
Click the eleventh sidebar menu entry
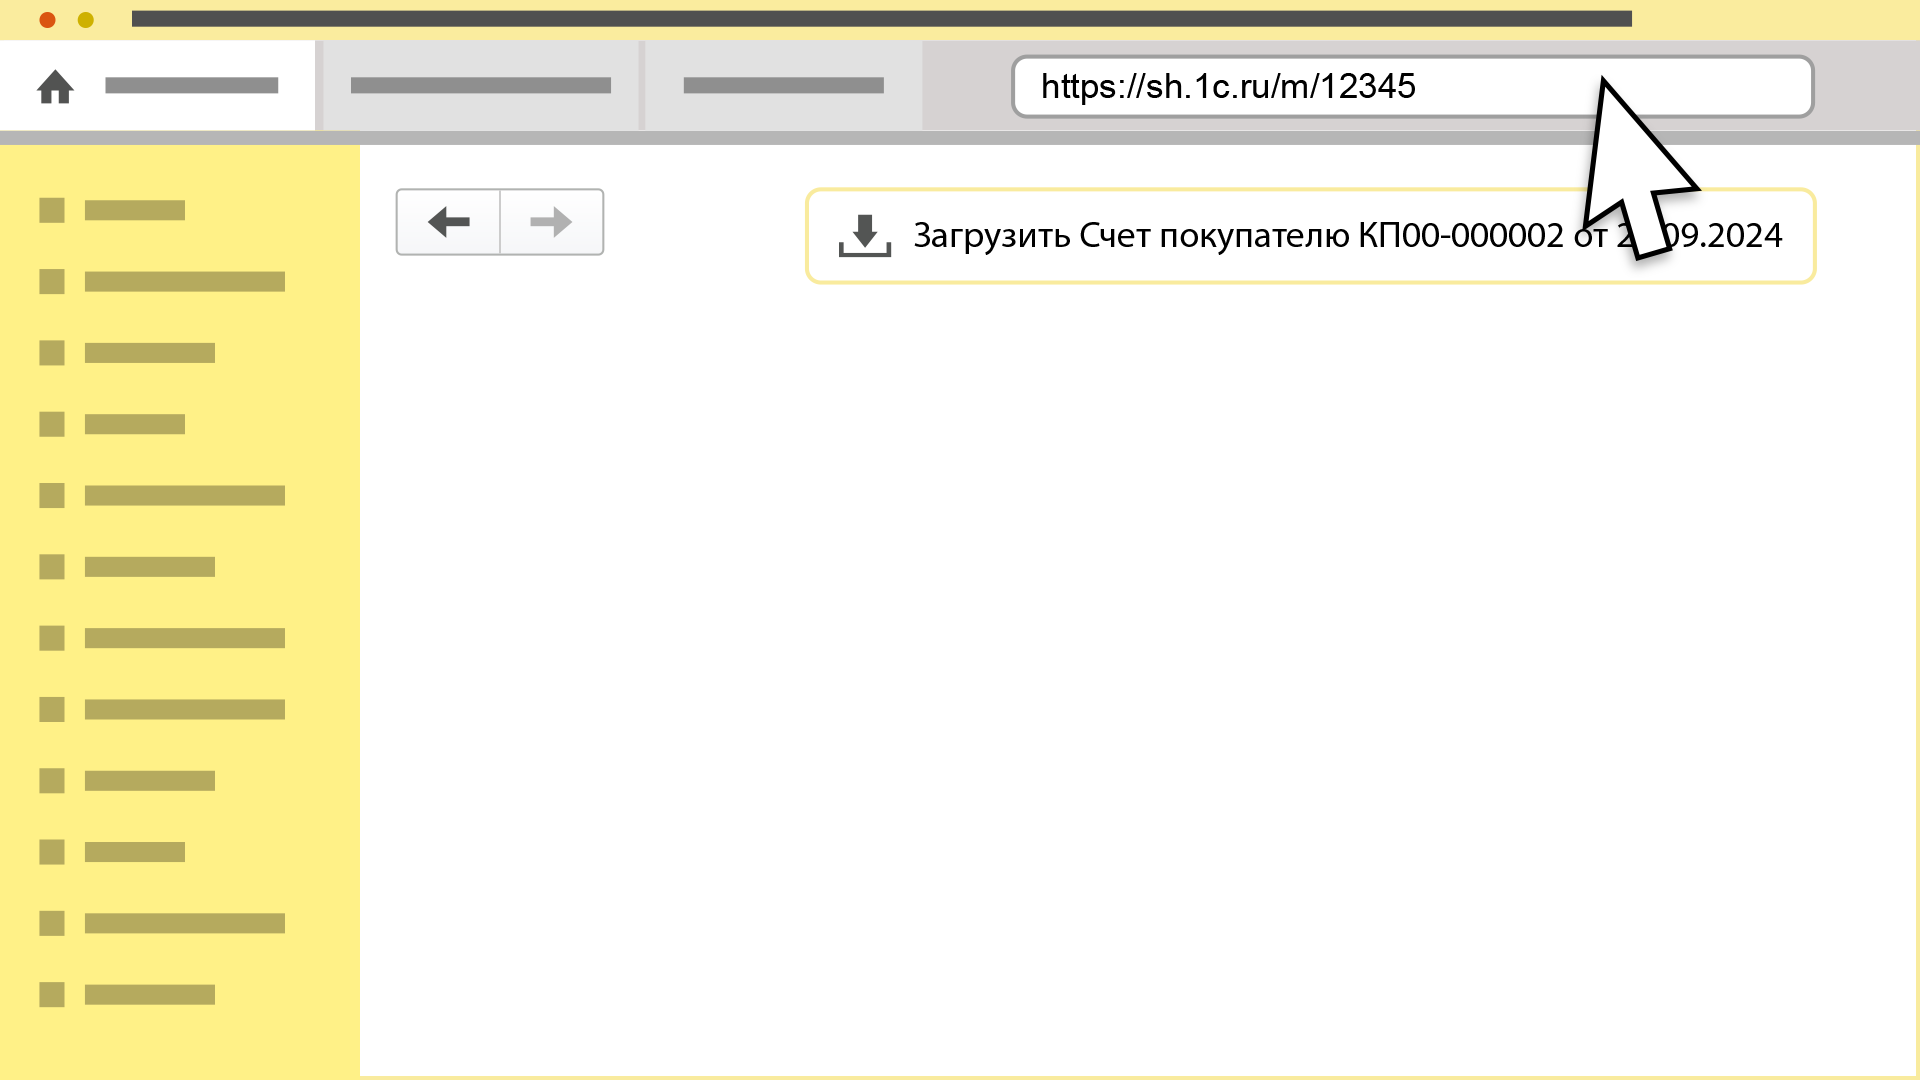coord(184,923)
